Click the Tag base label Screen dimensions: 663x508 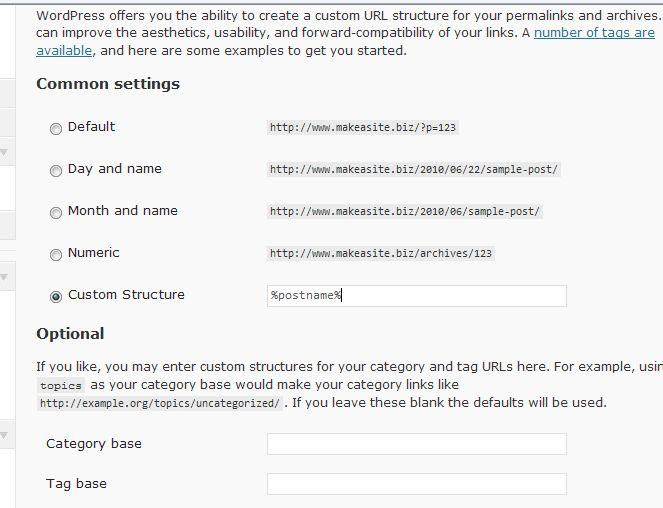pos(76,484)
